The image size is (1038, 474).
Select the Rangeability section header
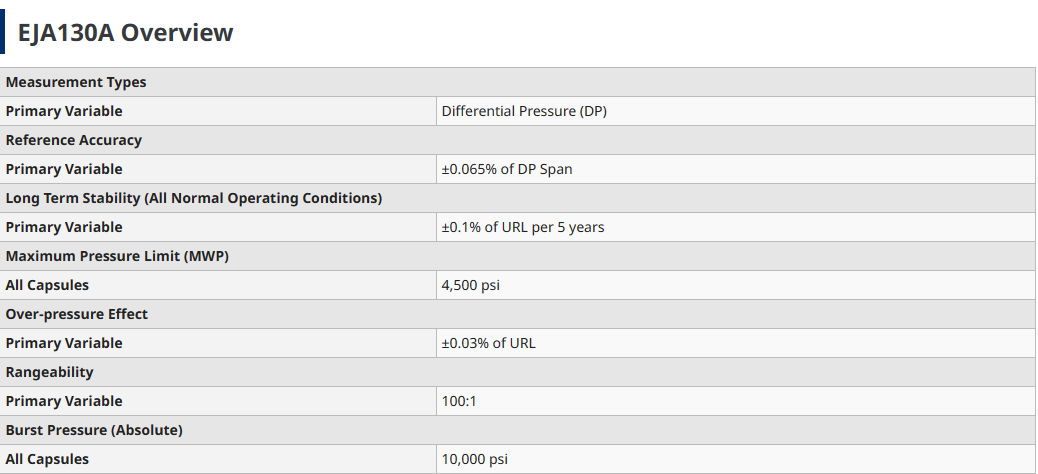point(518,372)
